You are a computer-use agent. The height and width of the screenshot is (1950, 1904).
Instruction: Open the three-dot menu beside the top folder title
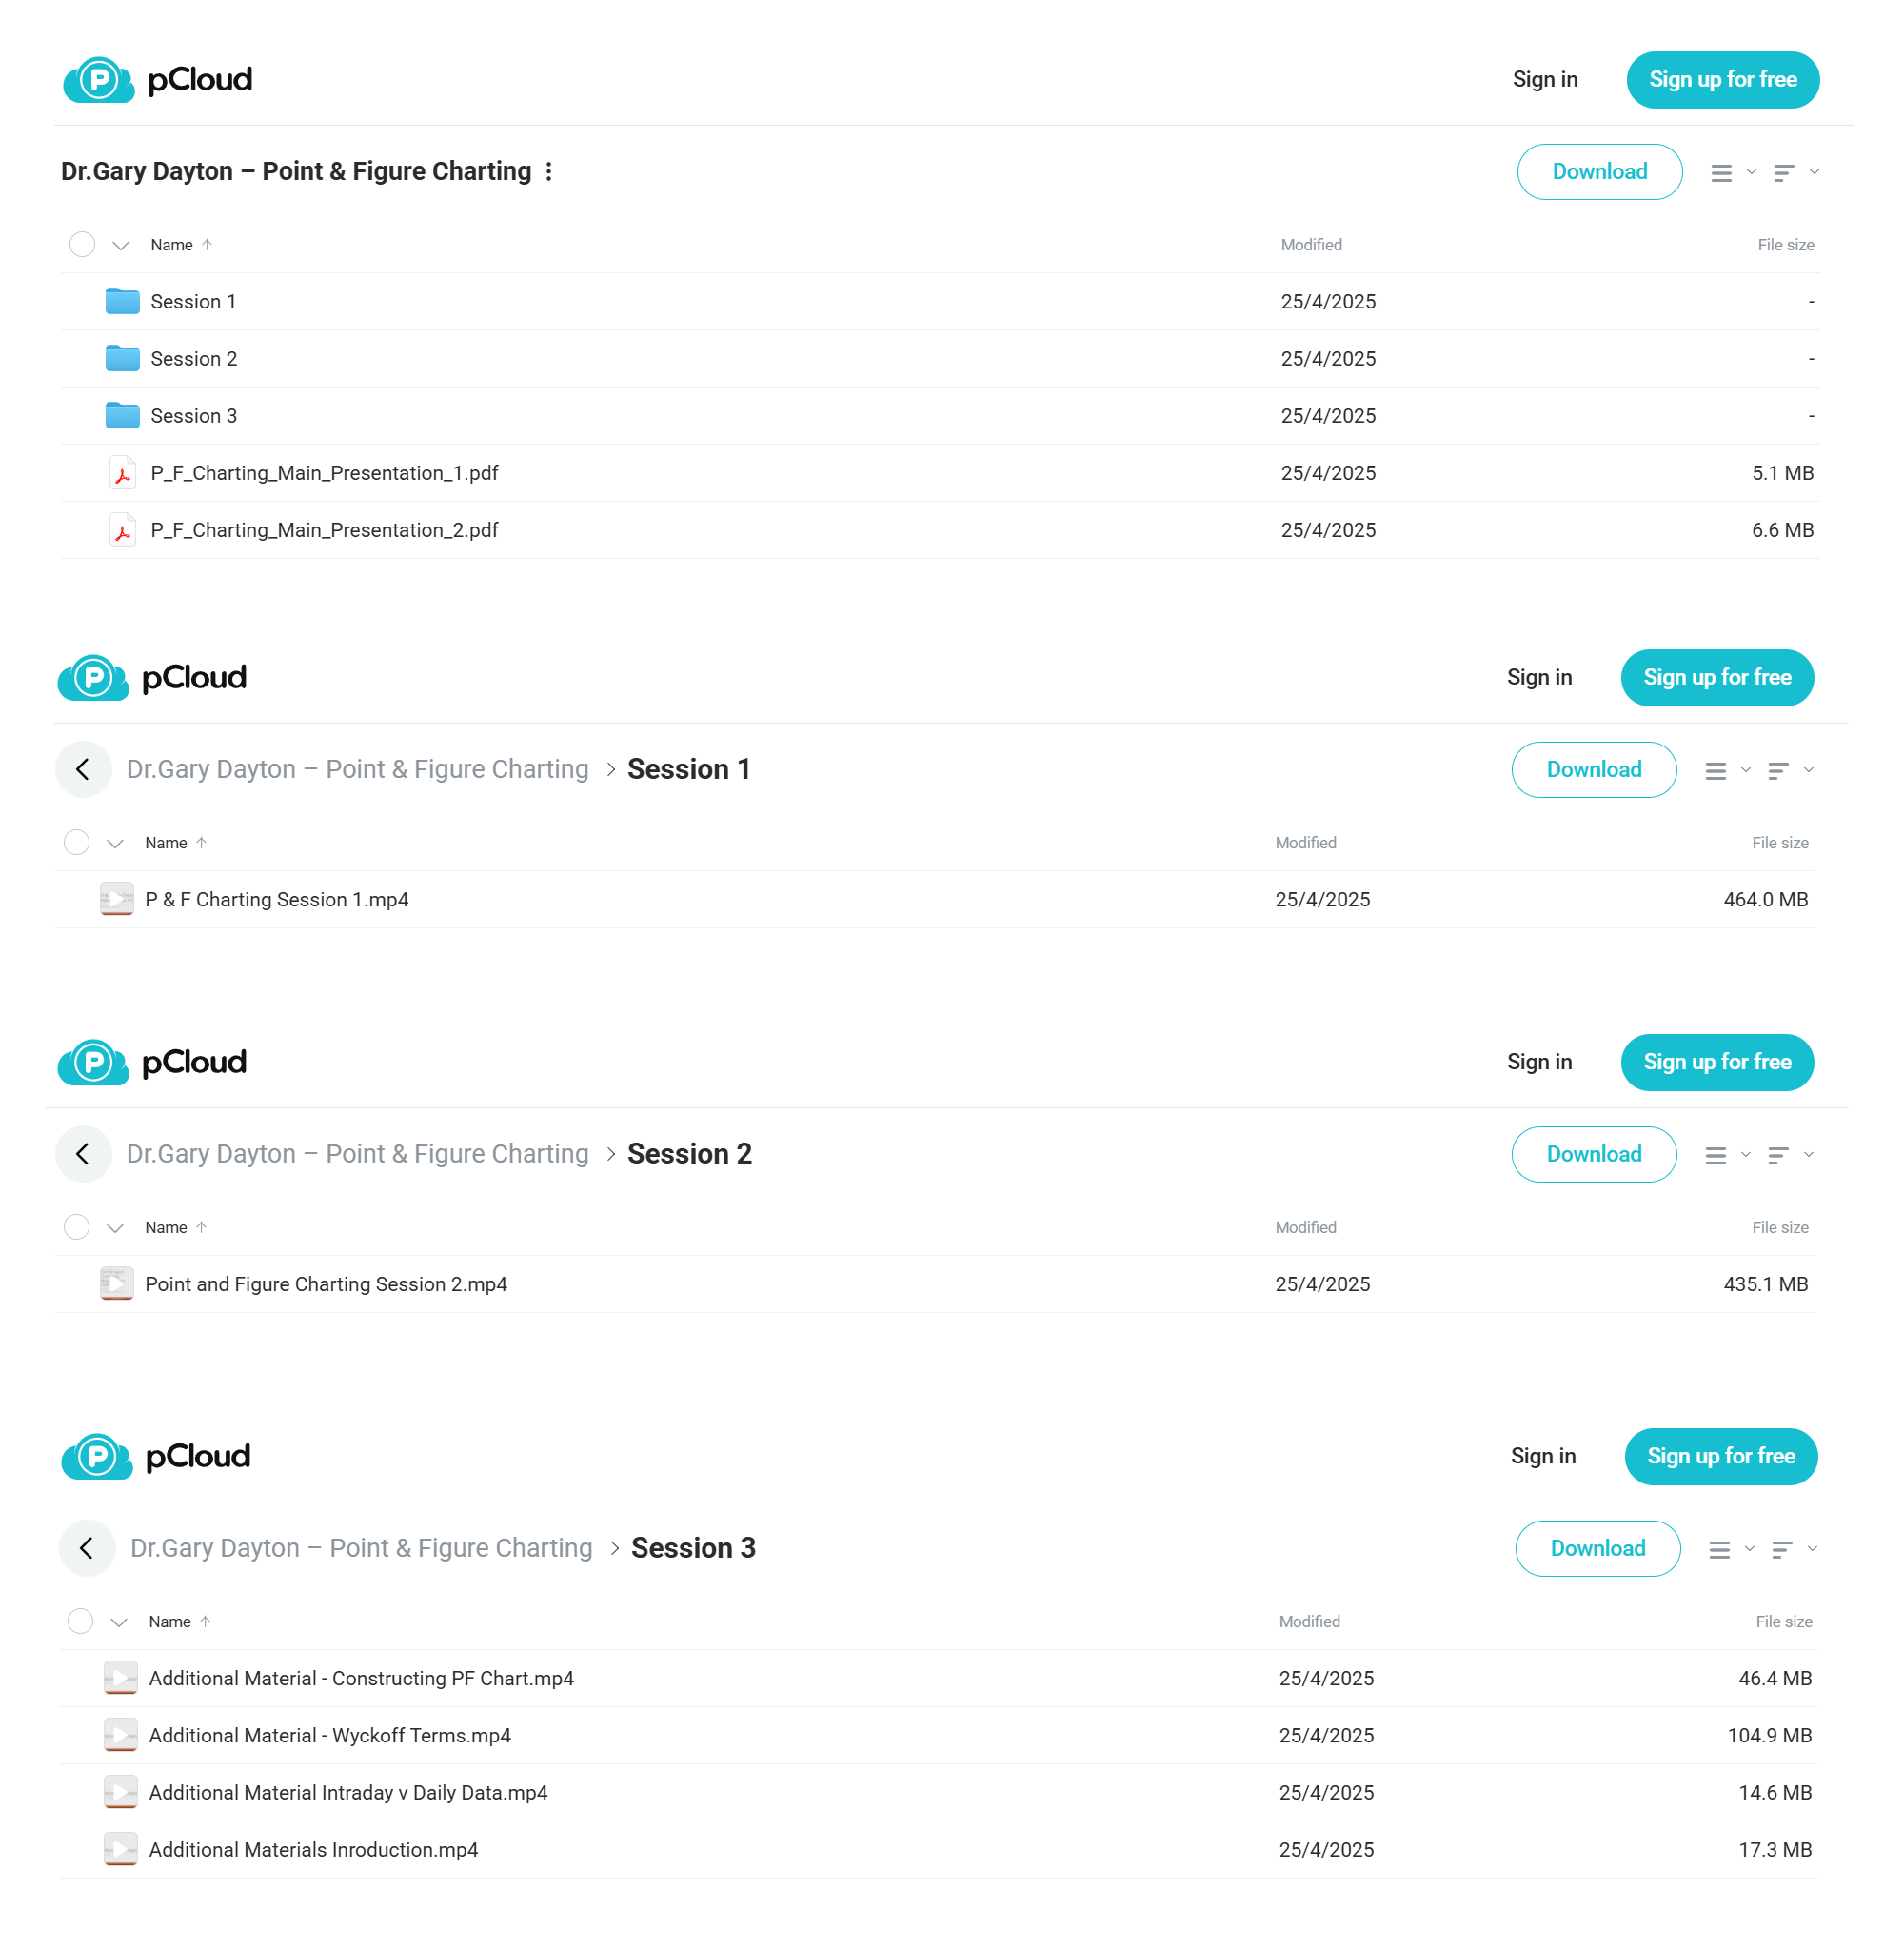(549, 172)
